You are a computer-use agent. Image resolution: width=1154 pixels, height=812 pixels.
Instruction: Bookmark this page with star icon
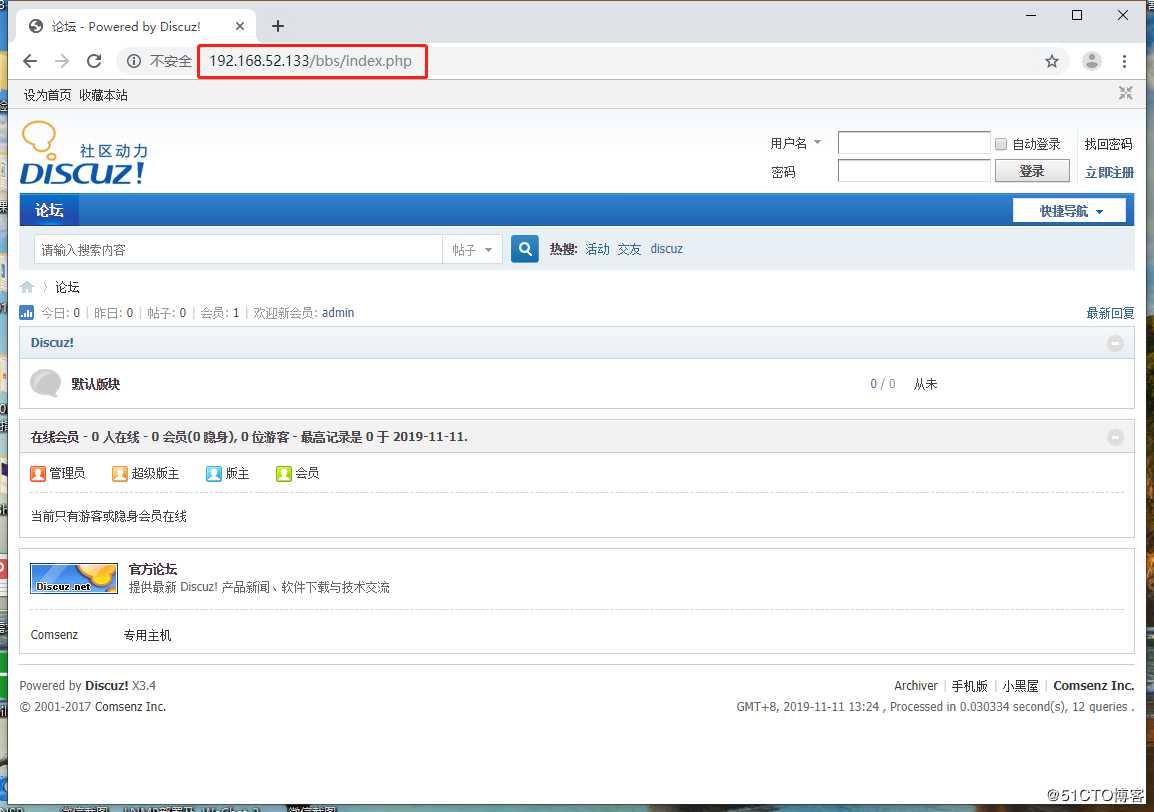tap(1052, 61)
